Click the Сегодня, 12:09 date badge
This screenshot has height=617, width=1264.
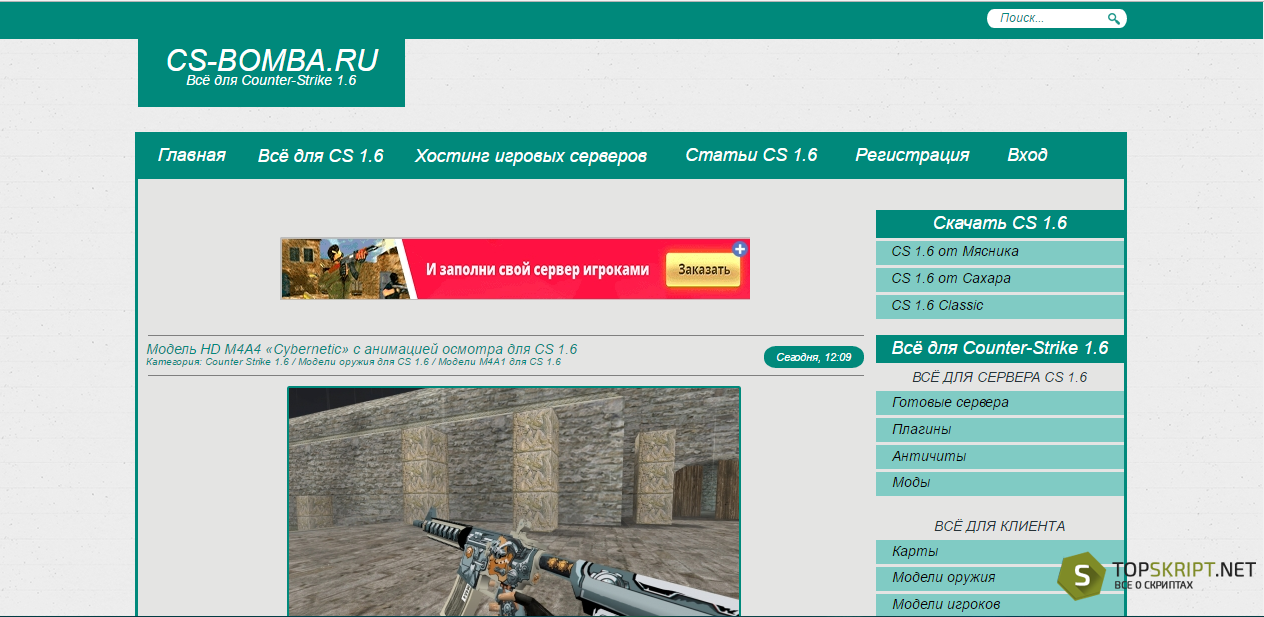click(x=813, y=357)
